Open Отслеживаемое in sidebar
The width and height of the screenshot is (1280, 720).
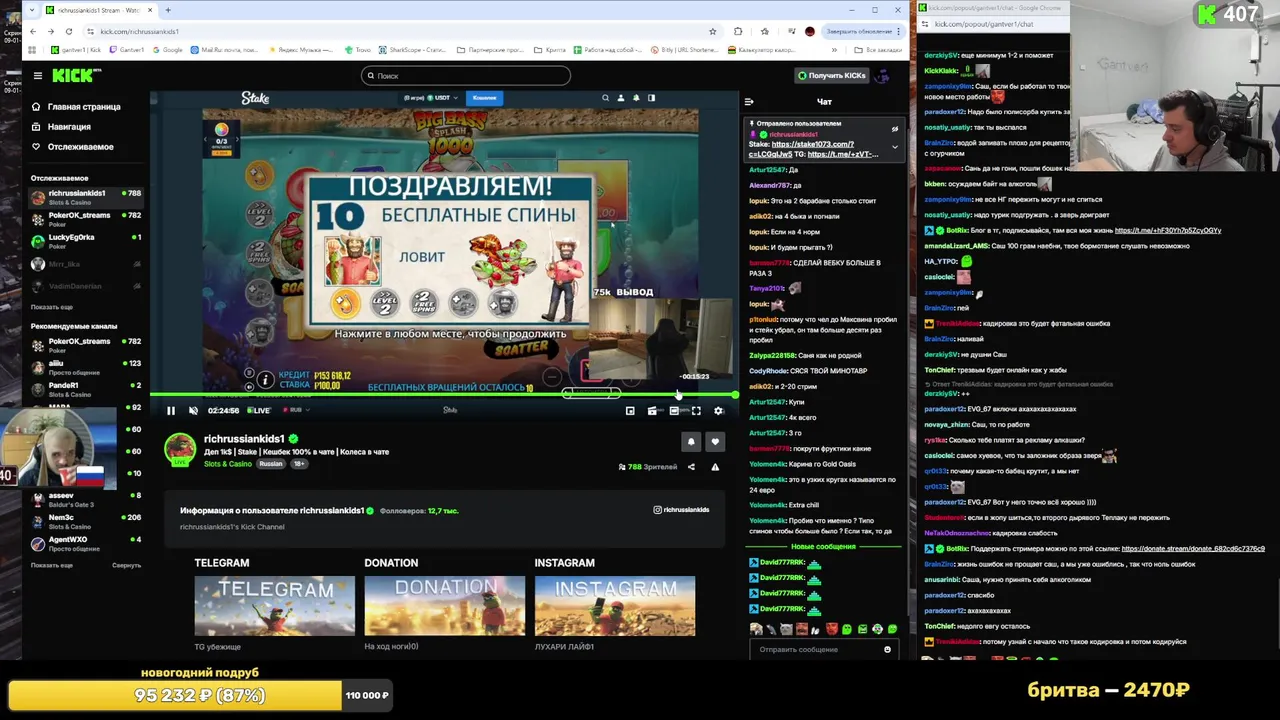click(72, 146)
